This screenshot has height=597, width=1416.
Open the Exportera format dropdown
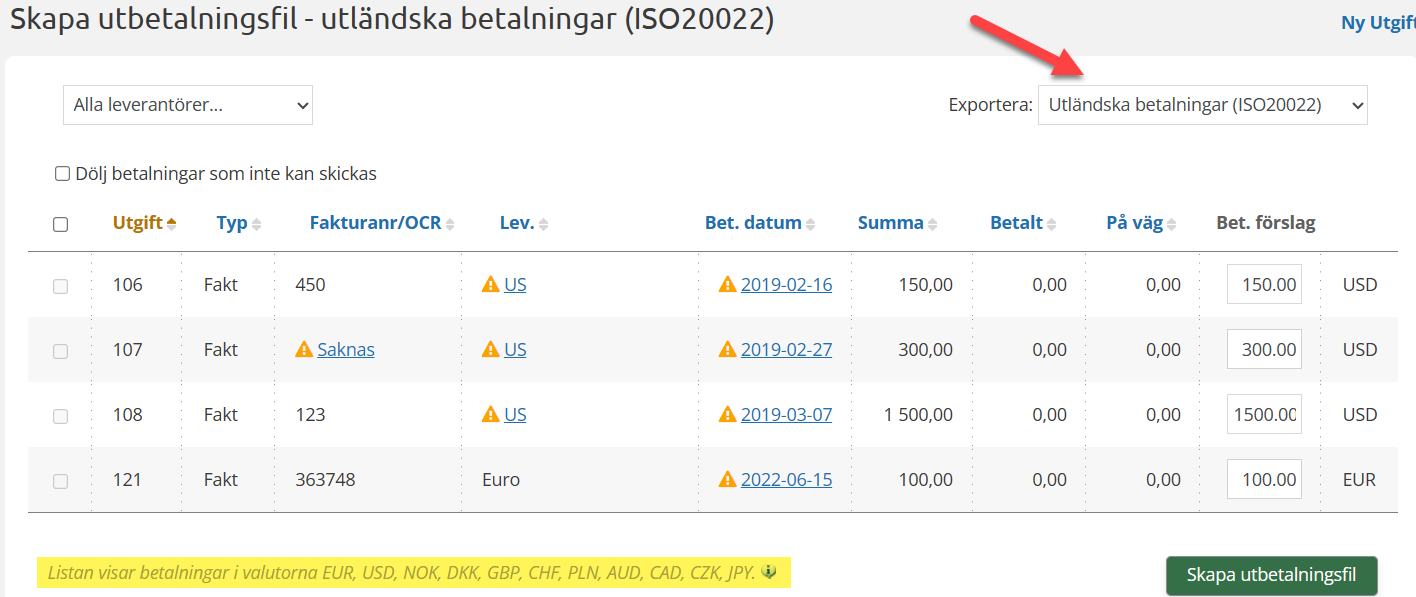click(x=1202, y=105)
